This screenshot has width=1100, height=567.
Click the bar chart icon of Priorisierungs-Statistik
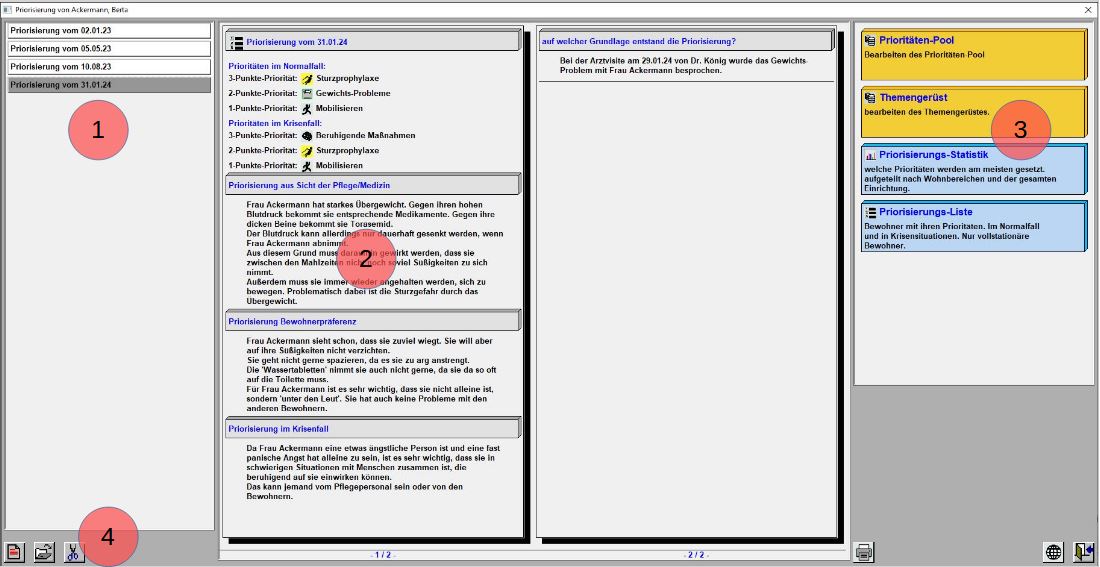tap(871, 155)
